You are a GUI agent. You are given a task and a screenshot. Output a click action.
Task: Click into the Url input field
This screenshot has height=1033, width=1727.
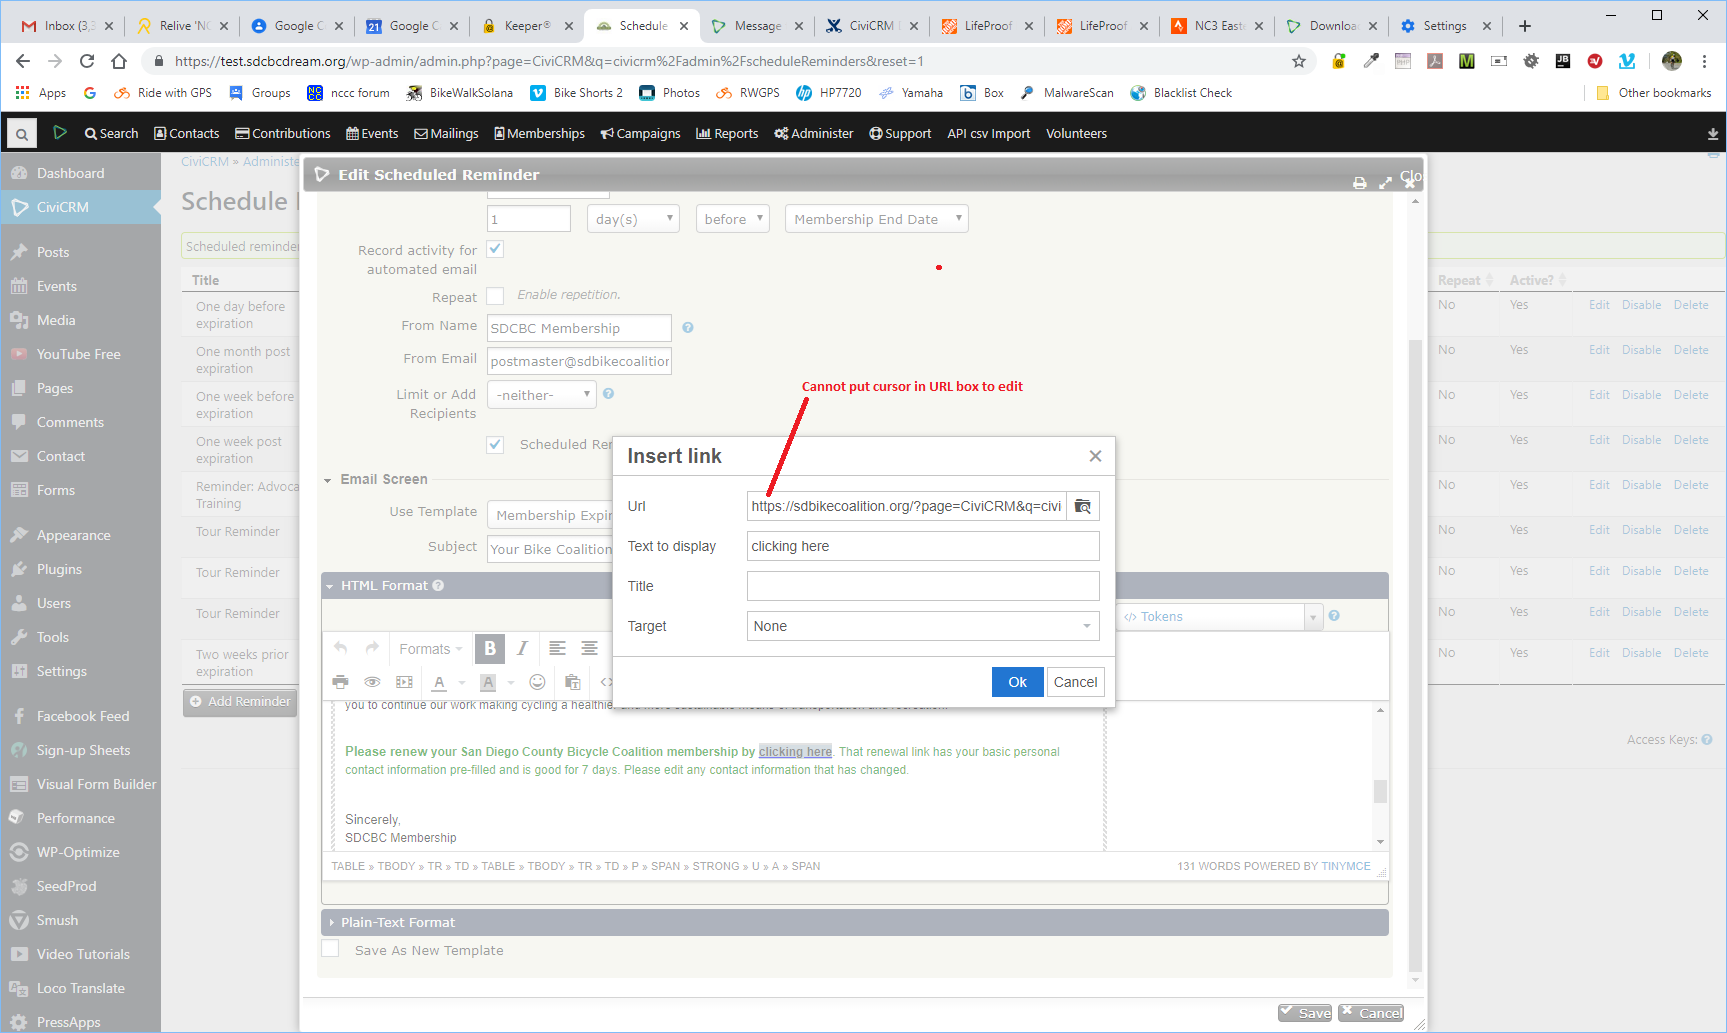coord(907,506)
